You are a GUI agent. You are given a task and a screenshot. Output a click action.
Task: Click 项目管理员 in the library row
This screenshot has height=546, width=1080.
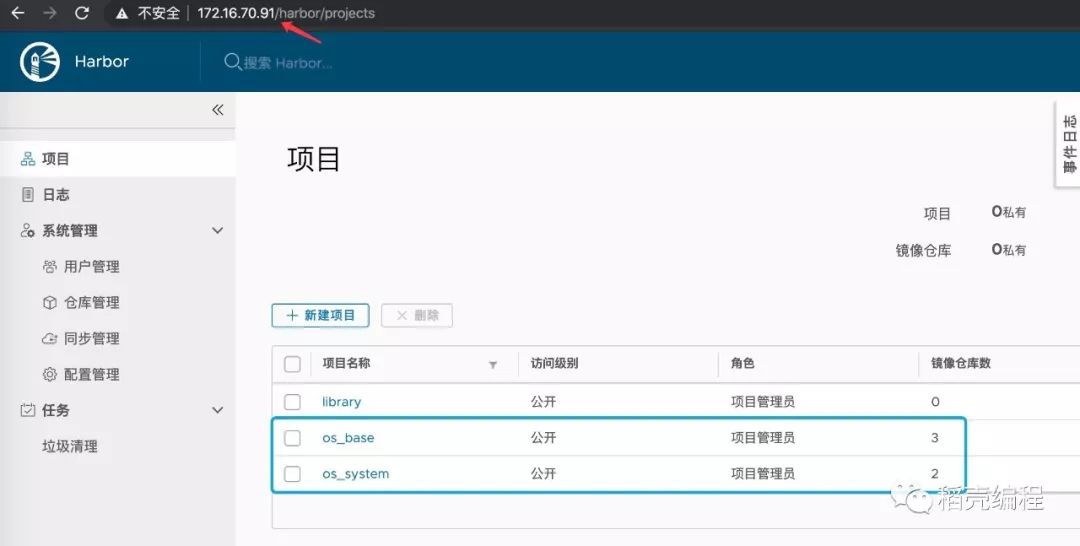pos(762,401)
